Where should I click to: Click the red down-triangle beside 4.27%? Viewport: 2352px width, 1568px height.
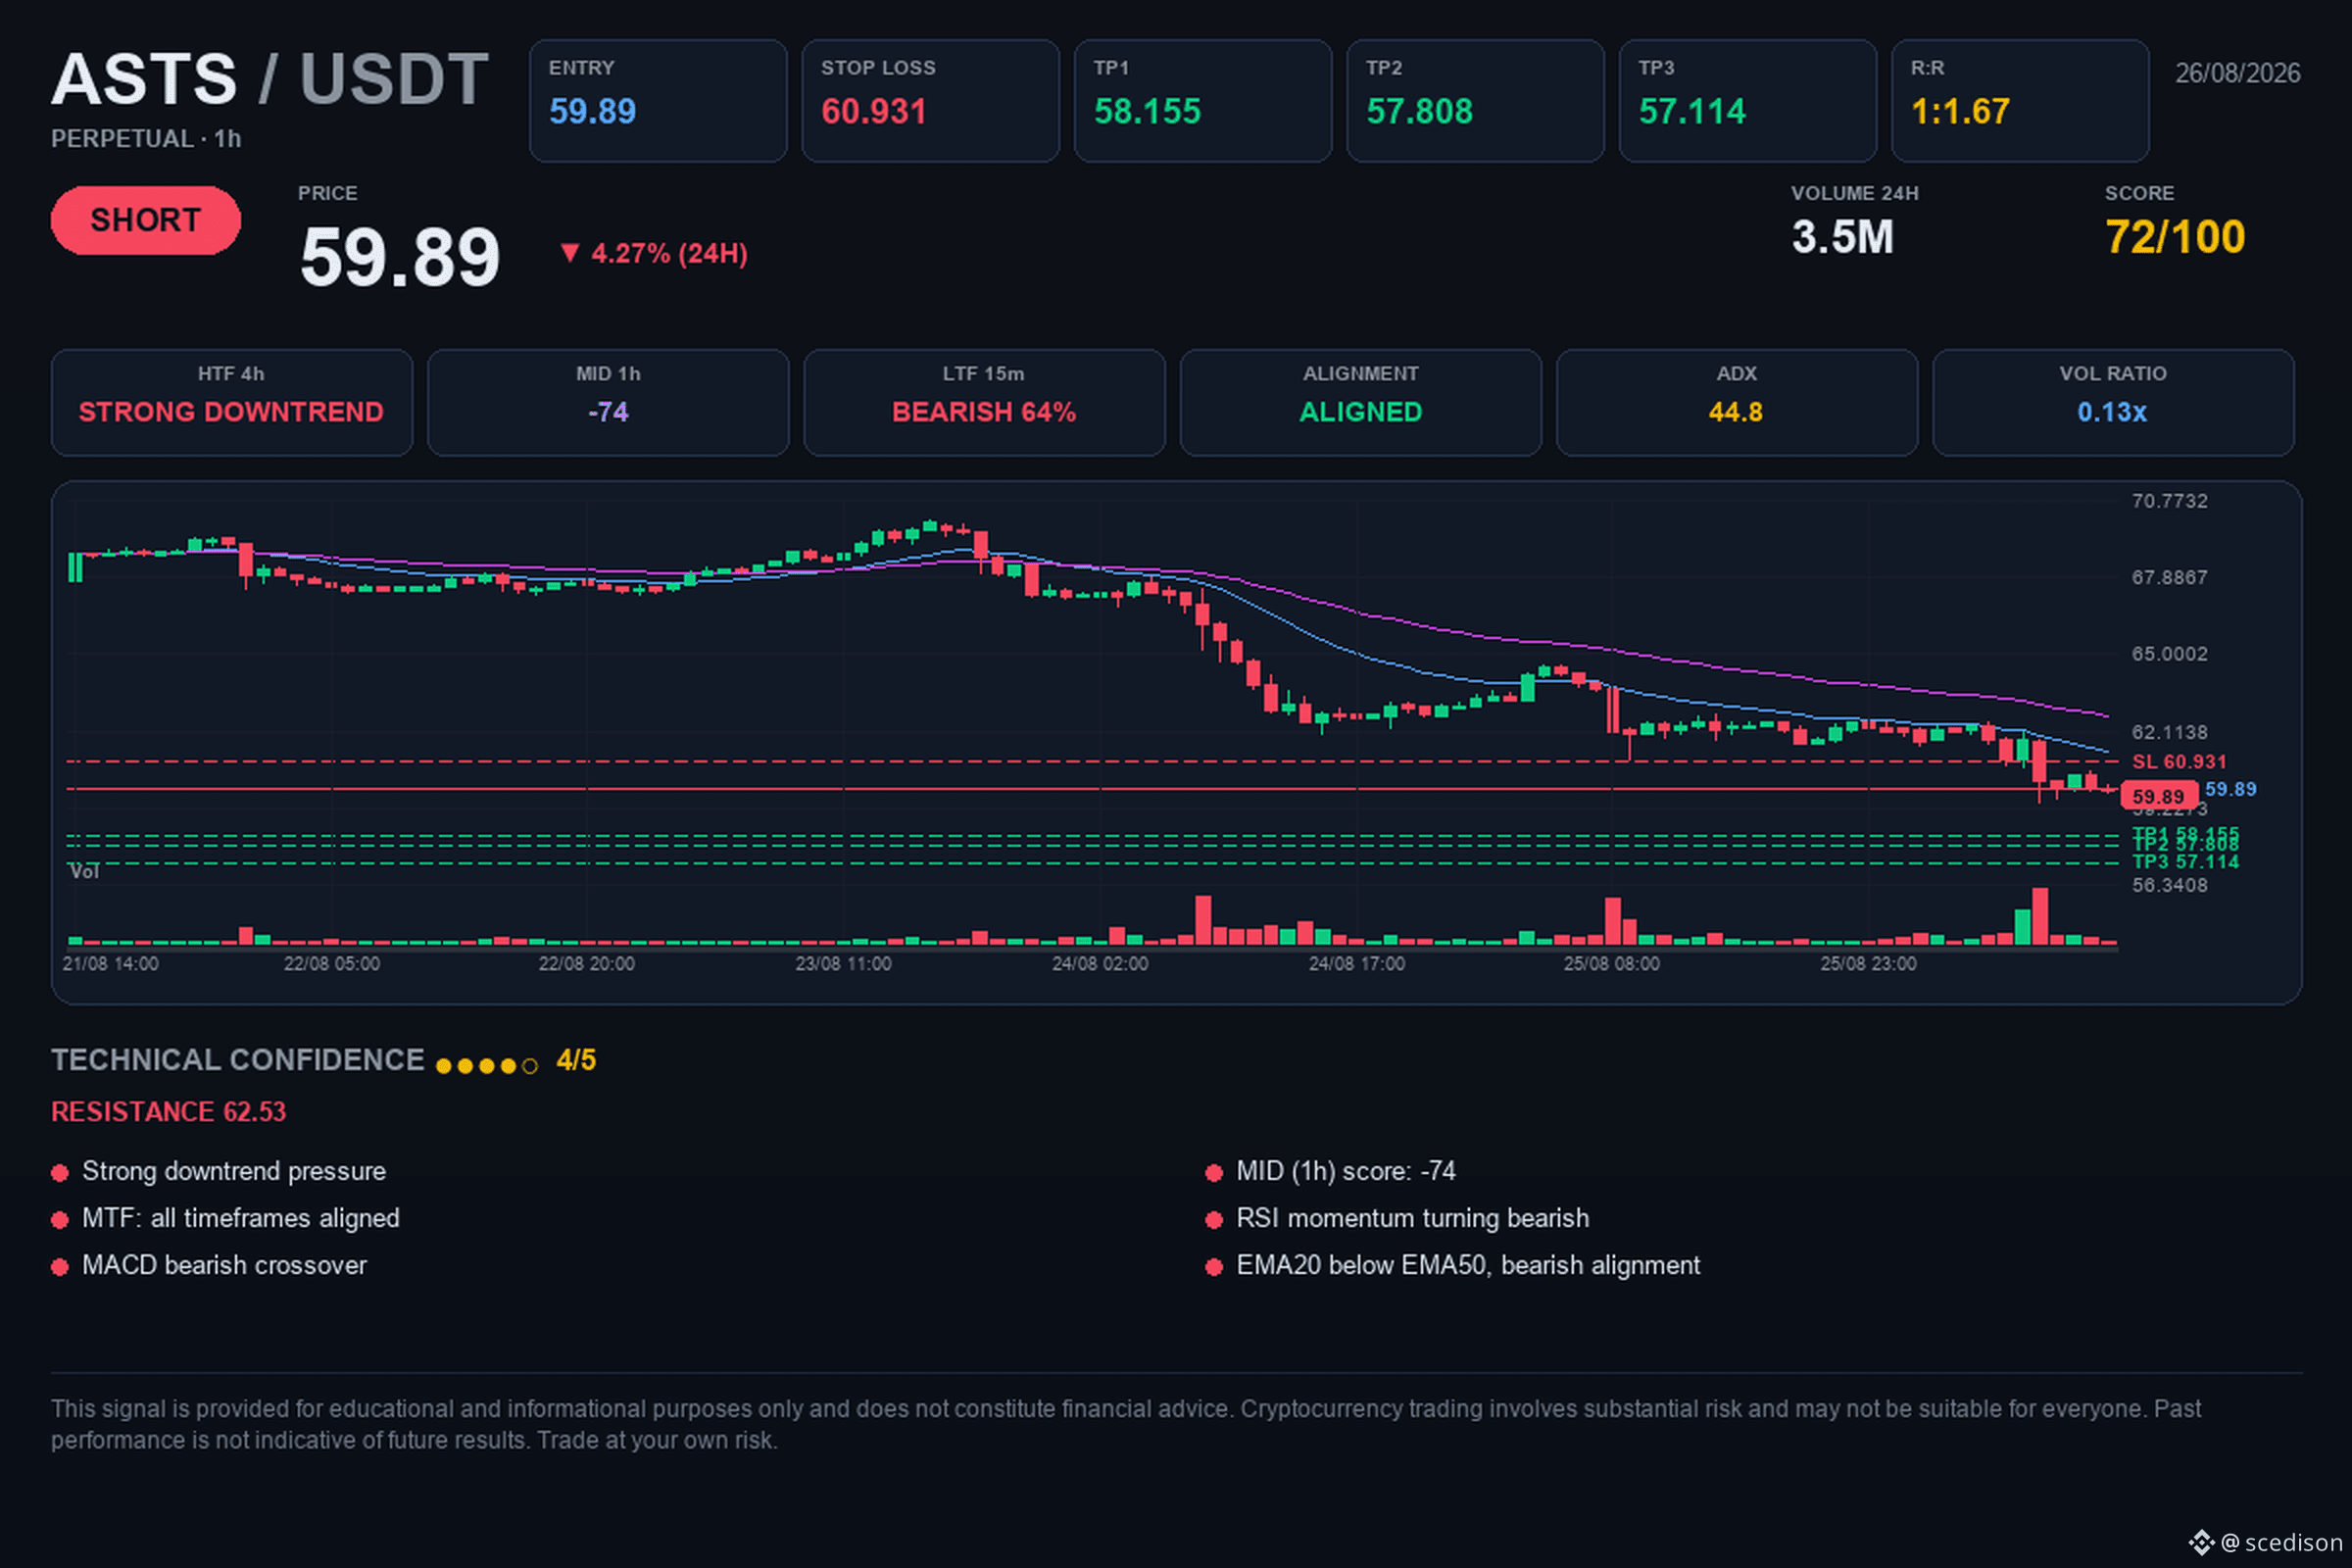tap(570, 253)
